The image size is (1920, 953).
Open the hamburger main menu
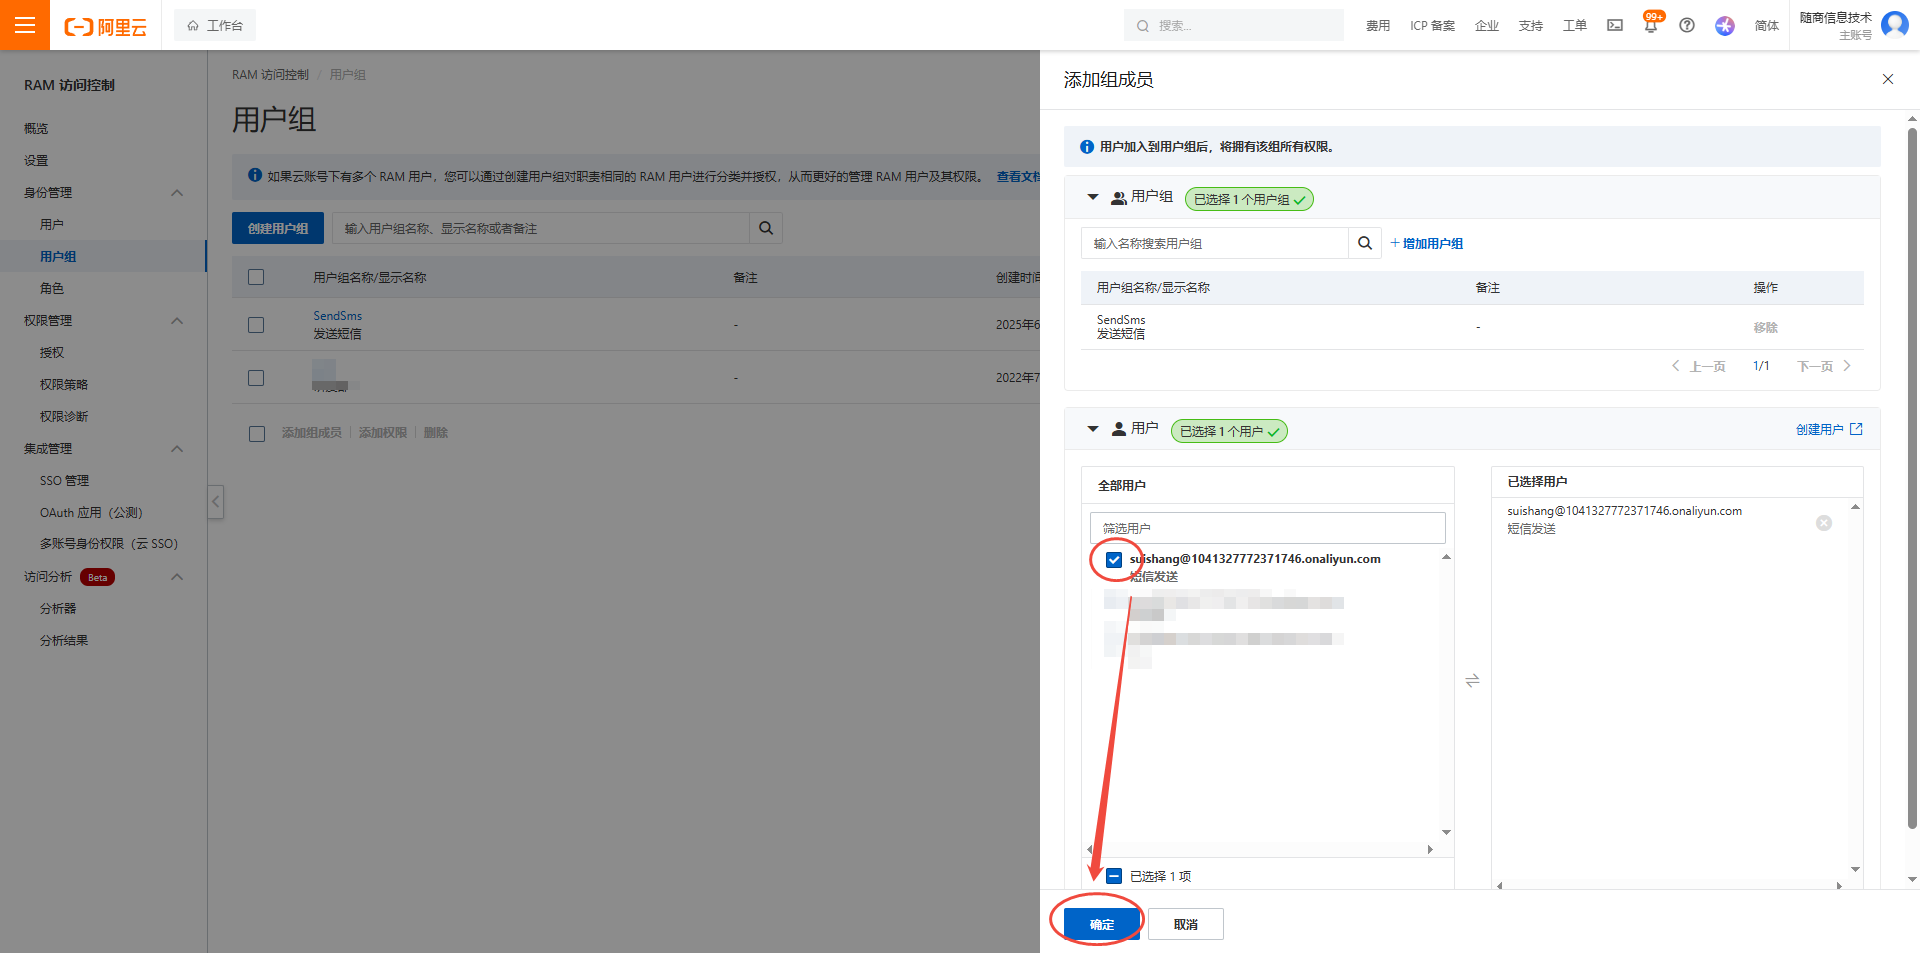pos(25,25)
